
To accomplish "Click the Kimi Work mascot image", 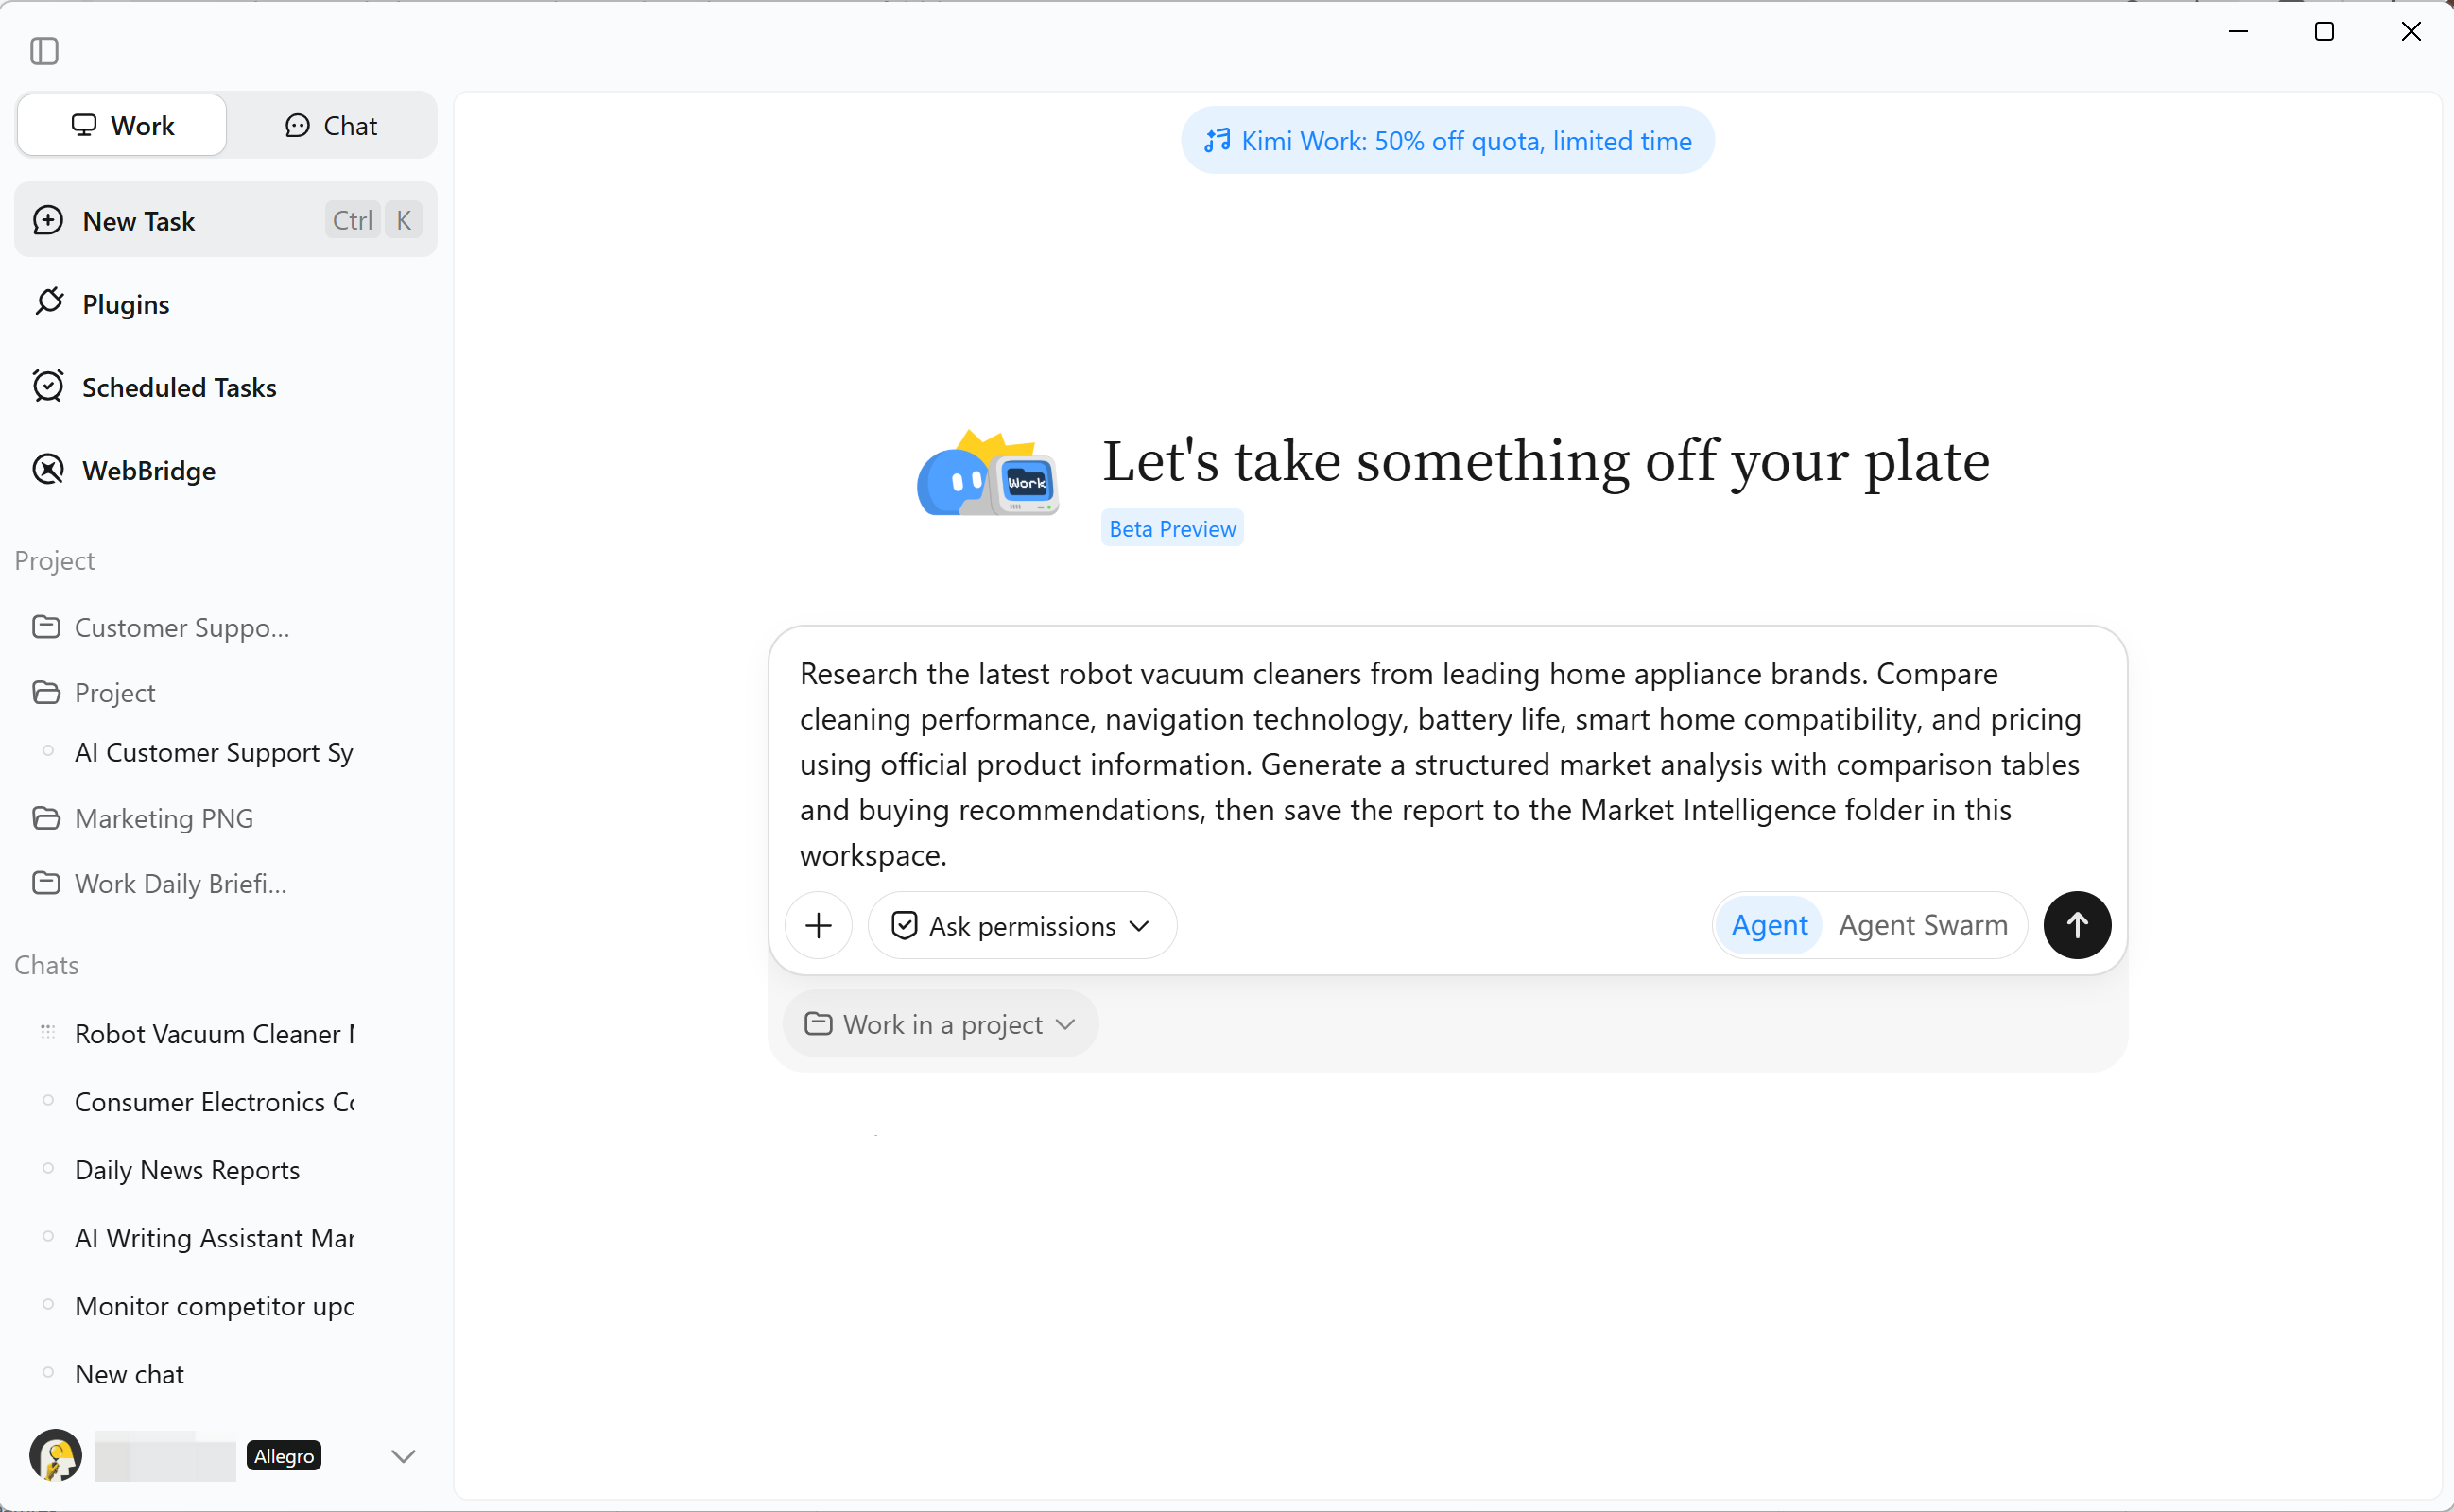I will (988, 473).
